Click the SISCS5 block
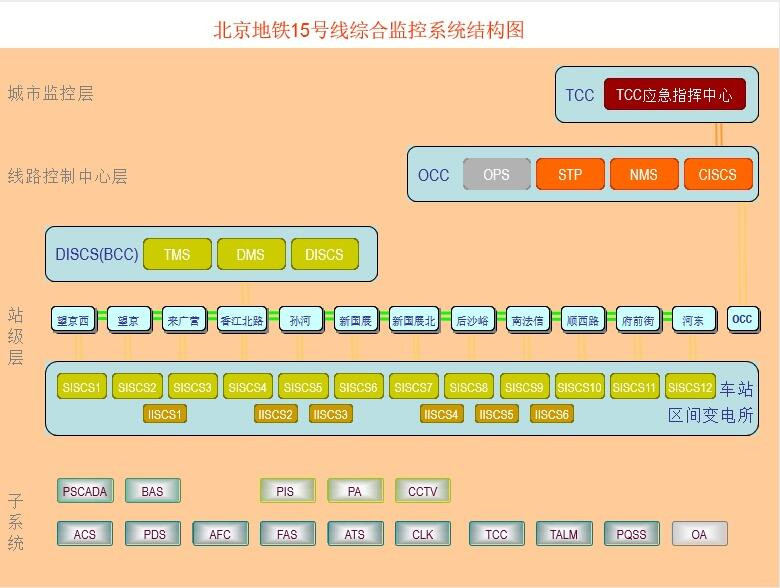This screenshot has height=588, width=780. click(x=303, y=387)
